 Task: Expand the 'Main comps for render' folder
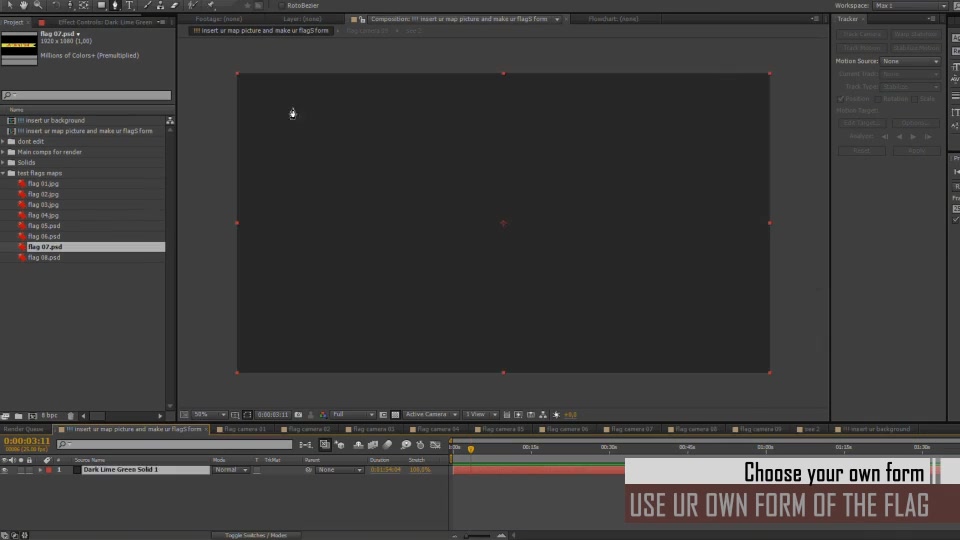4,152
